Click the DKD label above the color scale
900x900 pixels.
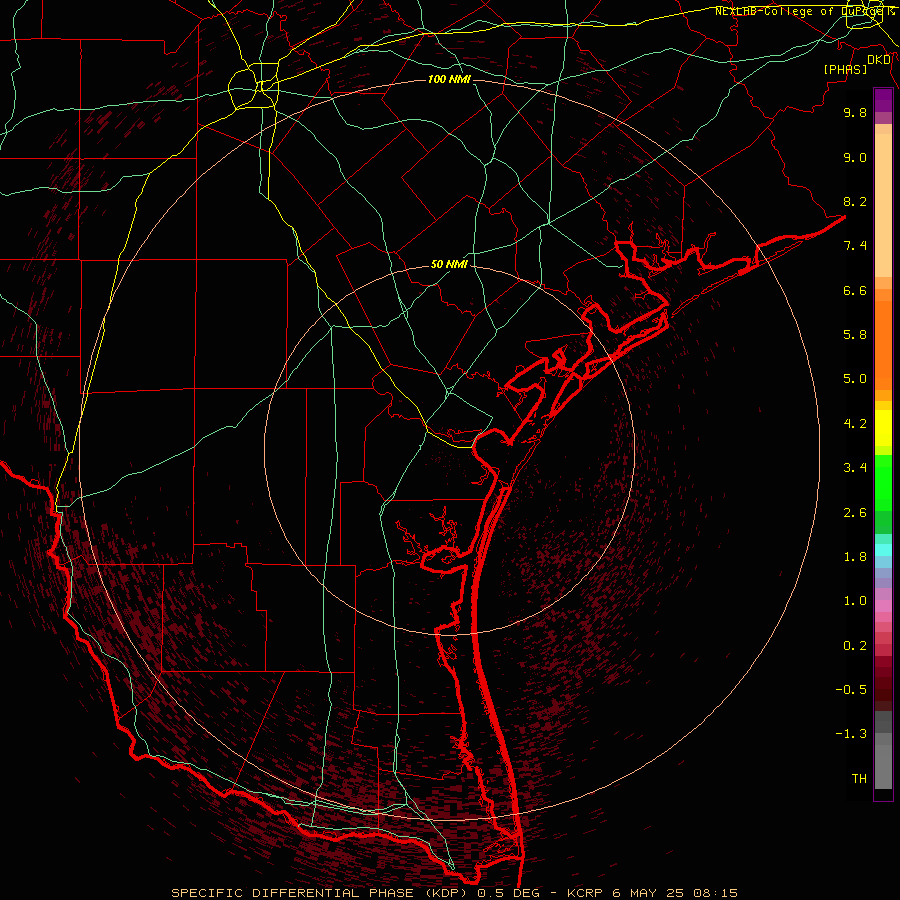[x=879, y=60]
